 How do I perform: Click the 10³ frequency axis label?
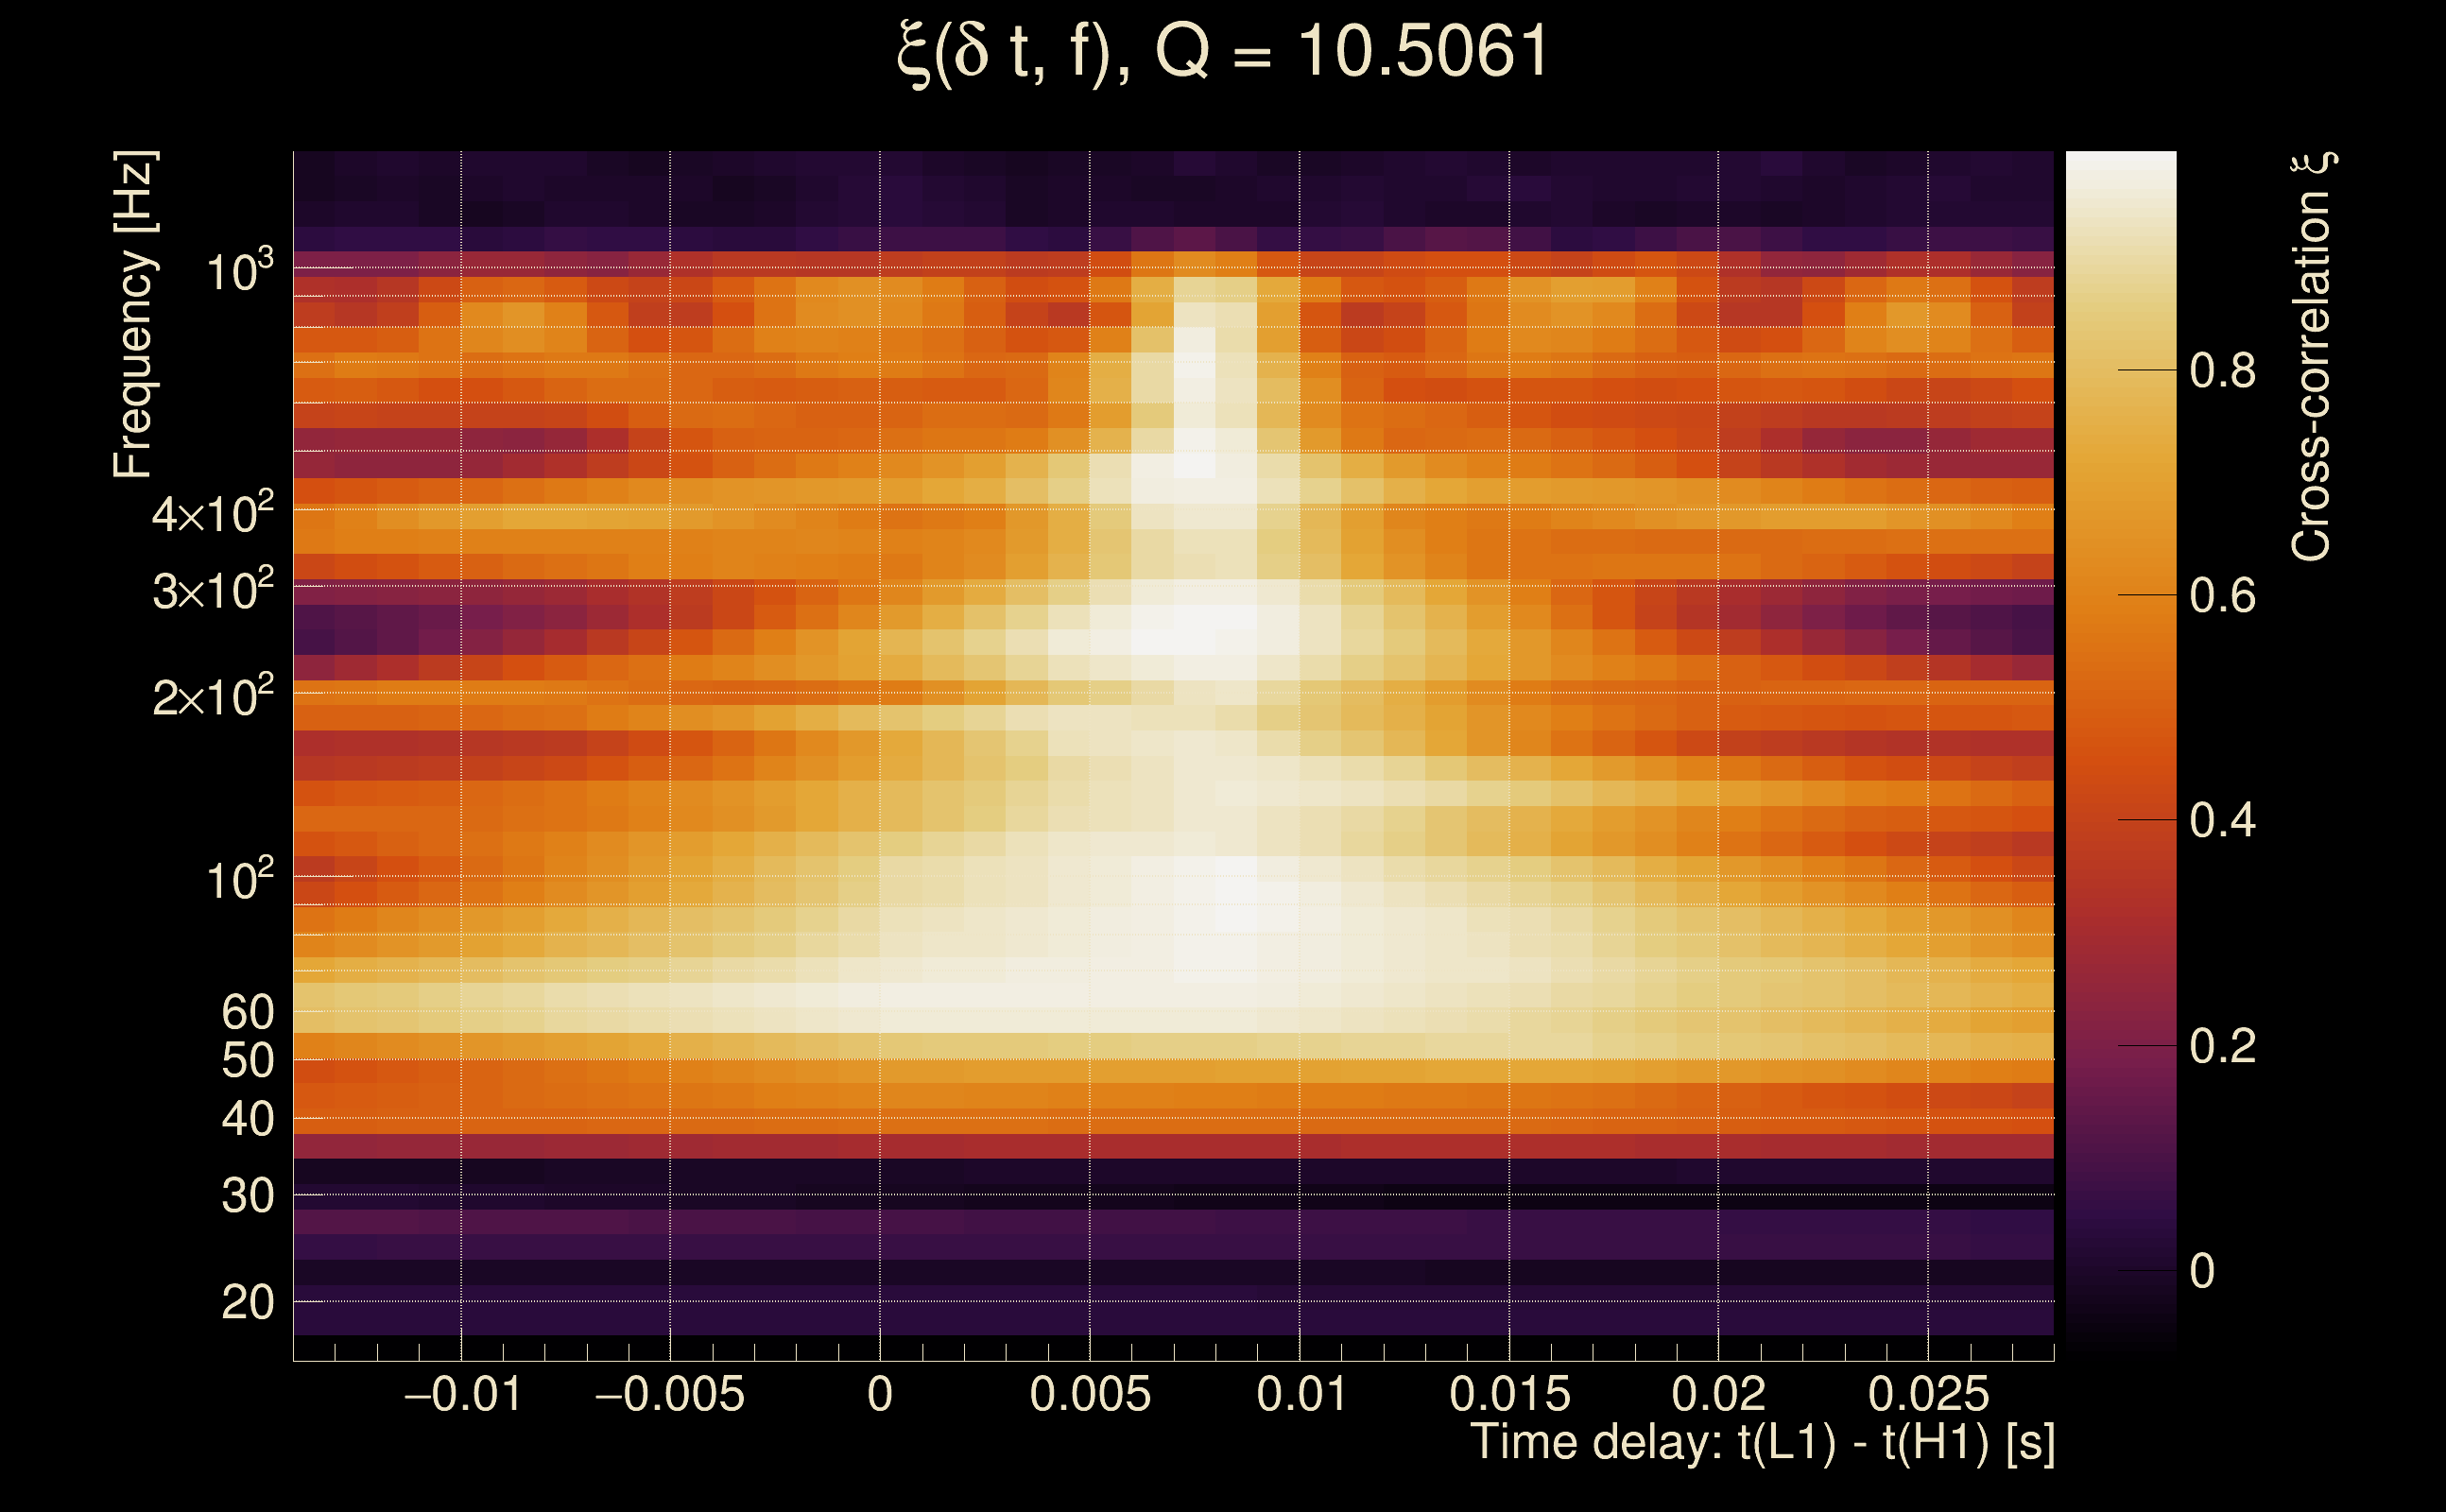tap(239, 272)
